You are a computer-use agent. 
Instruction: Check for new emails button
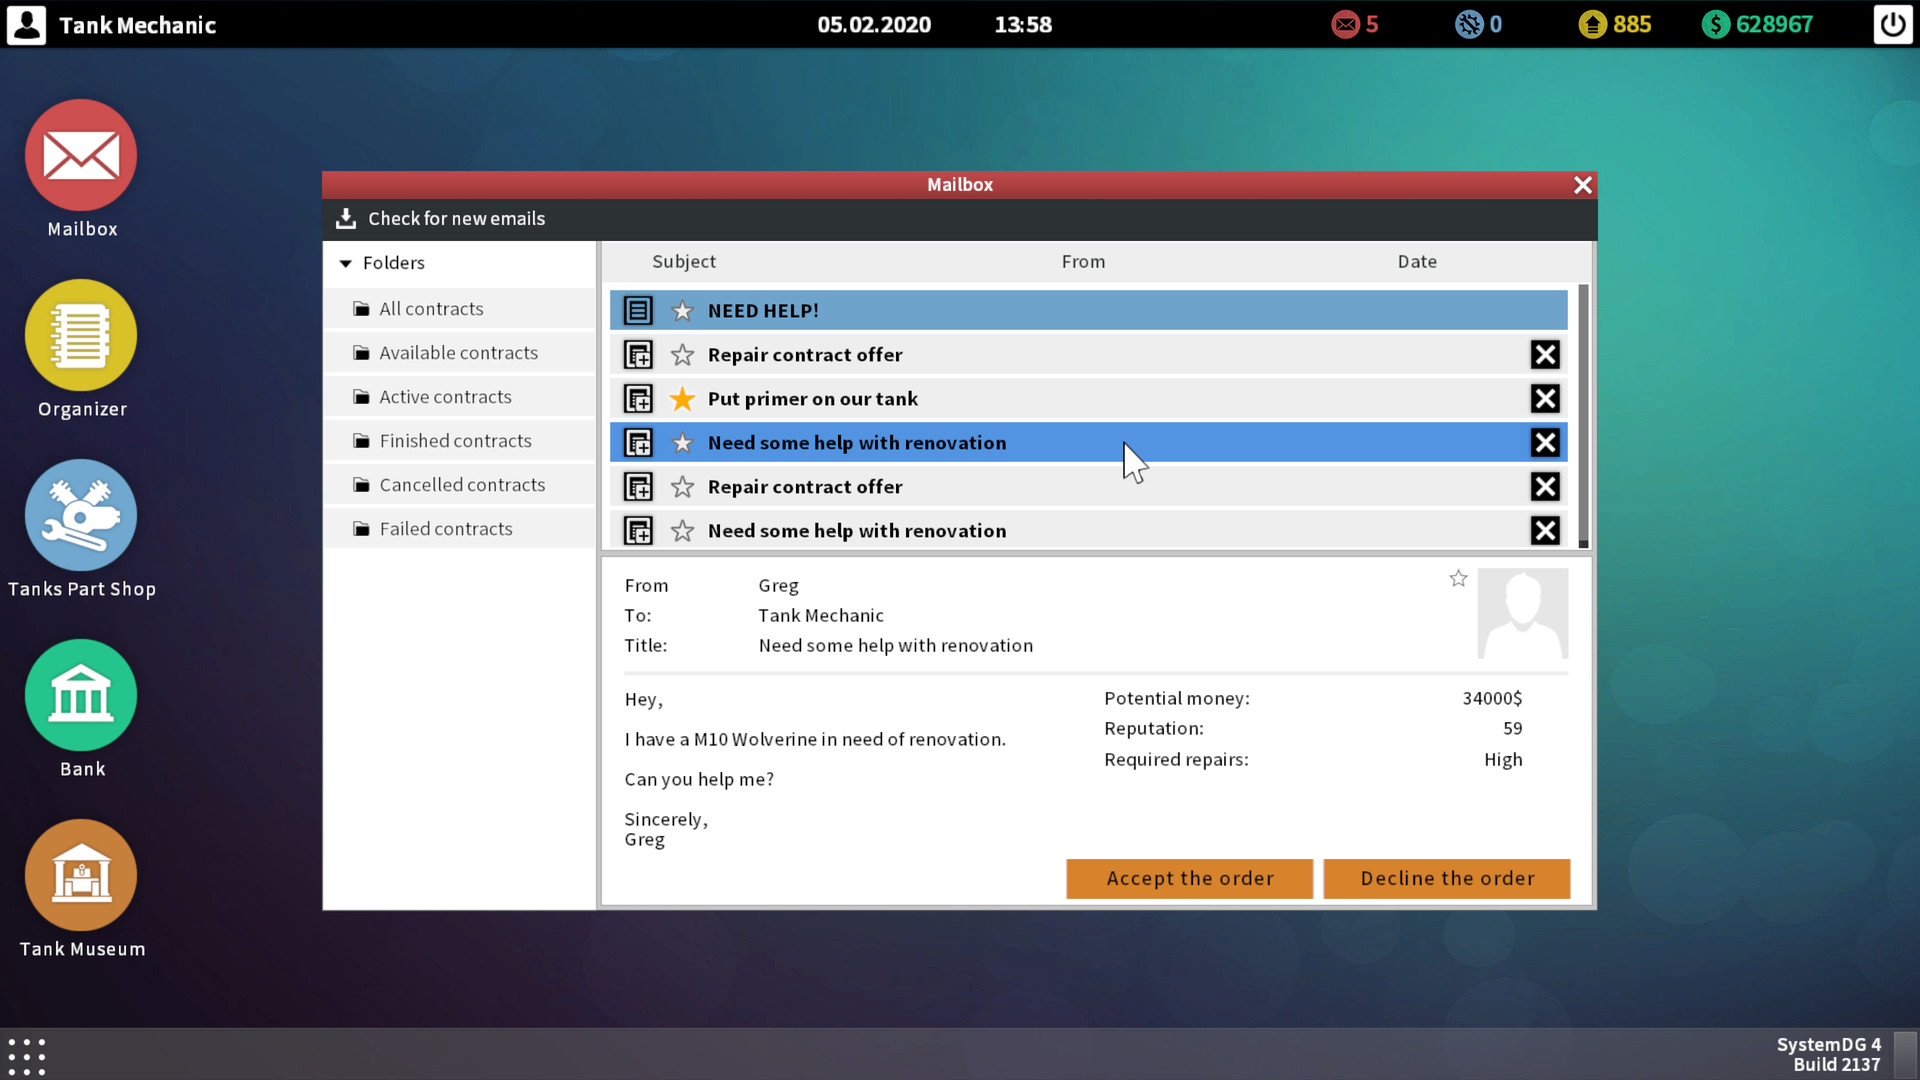(442, 218)
